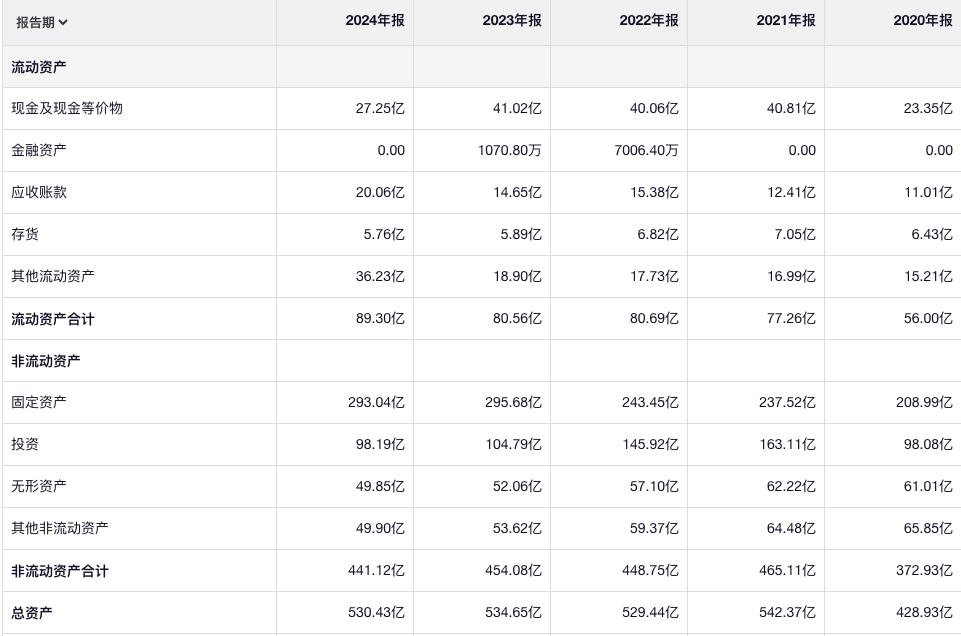The image size is (961, 636).
Task: Open the 报告期 dropdown chevron
Action: tap(63, 23)
